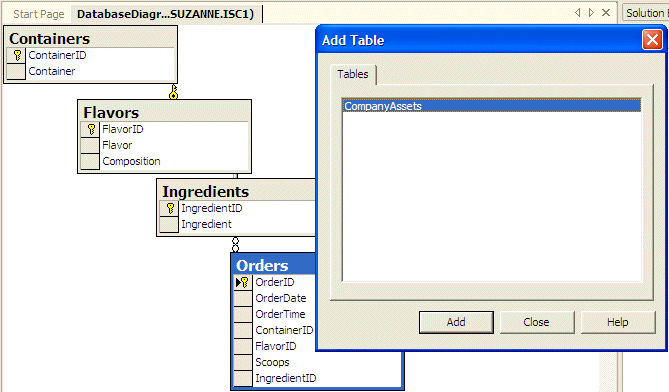Click the primary key icon beside FlavorID in Flavors
The width and height of the screenshot is (669, 392).
point(91,129)
